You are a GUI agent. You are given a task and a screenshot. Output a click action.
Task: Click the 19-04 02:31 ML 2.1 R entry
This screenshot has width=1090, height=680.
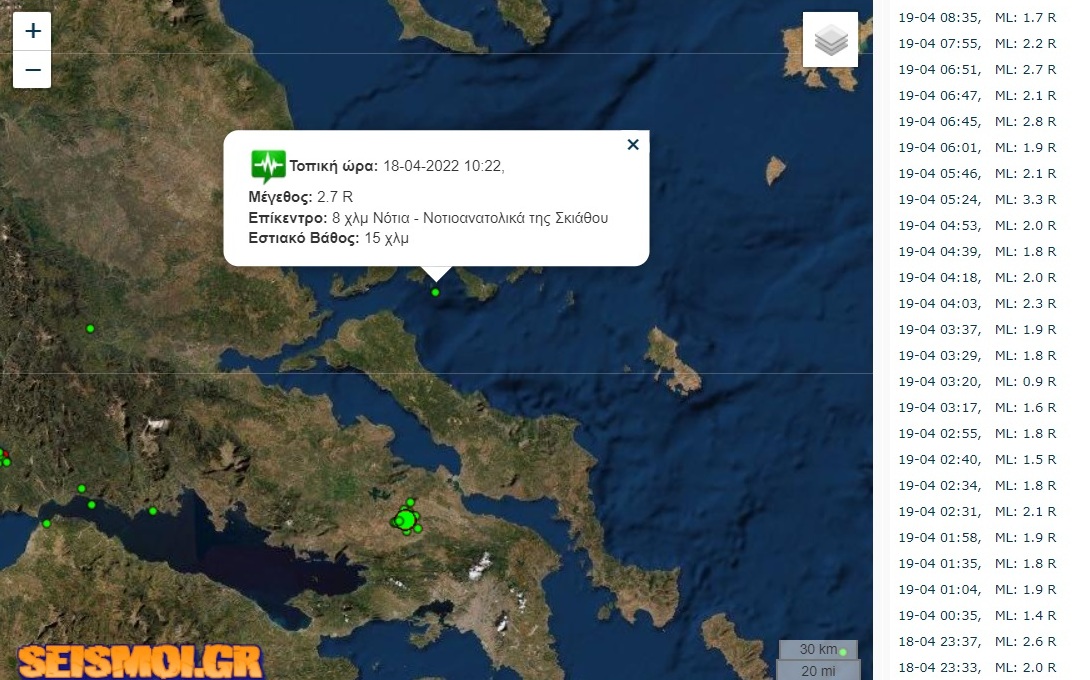point(977,512)
